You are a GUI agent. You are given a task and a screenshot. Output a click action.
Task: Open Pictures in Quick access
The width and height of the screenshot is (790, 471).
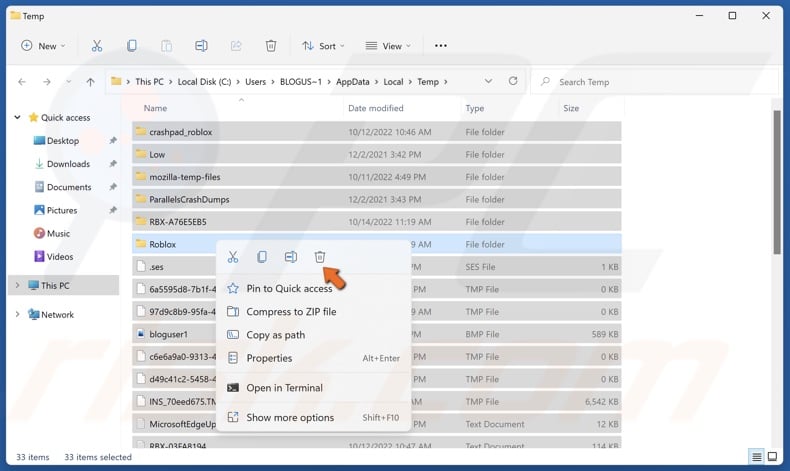pos(61,211)
